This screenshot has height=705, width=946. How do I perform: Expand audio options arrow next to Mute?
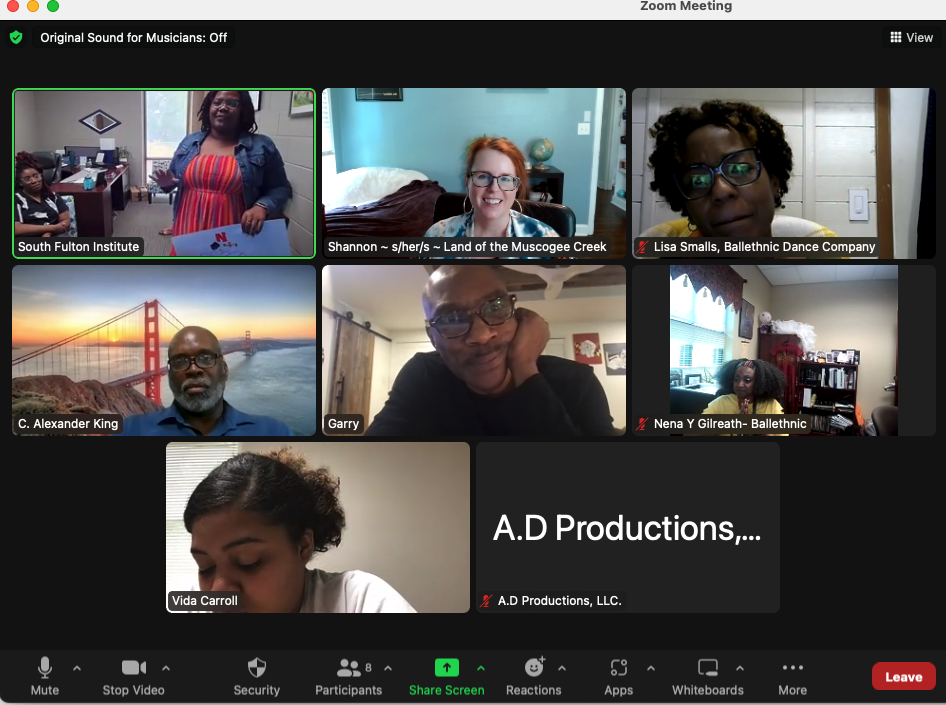77,668
